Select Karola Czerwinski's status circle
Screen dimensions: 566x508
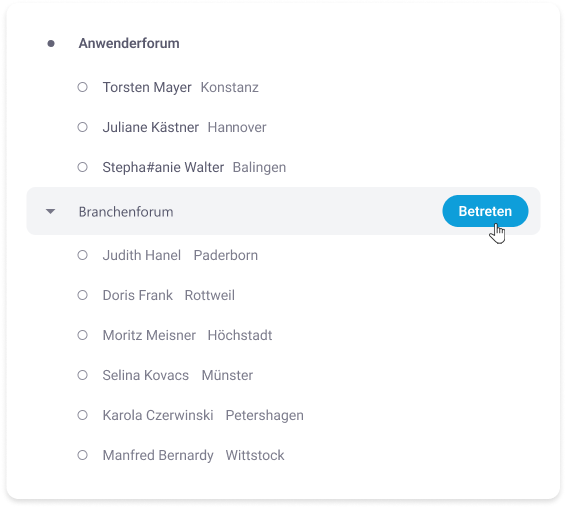pyautogui.click(x=83, y=415)
